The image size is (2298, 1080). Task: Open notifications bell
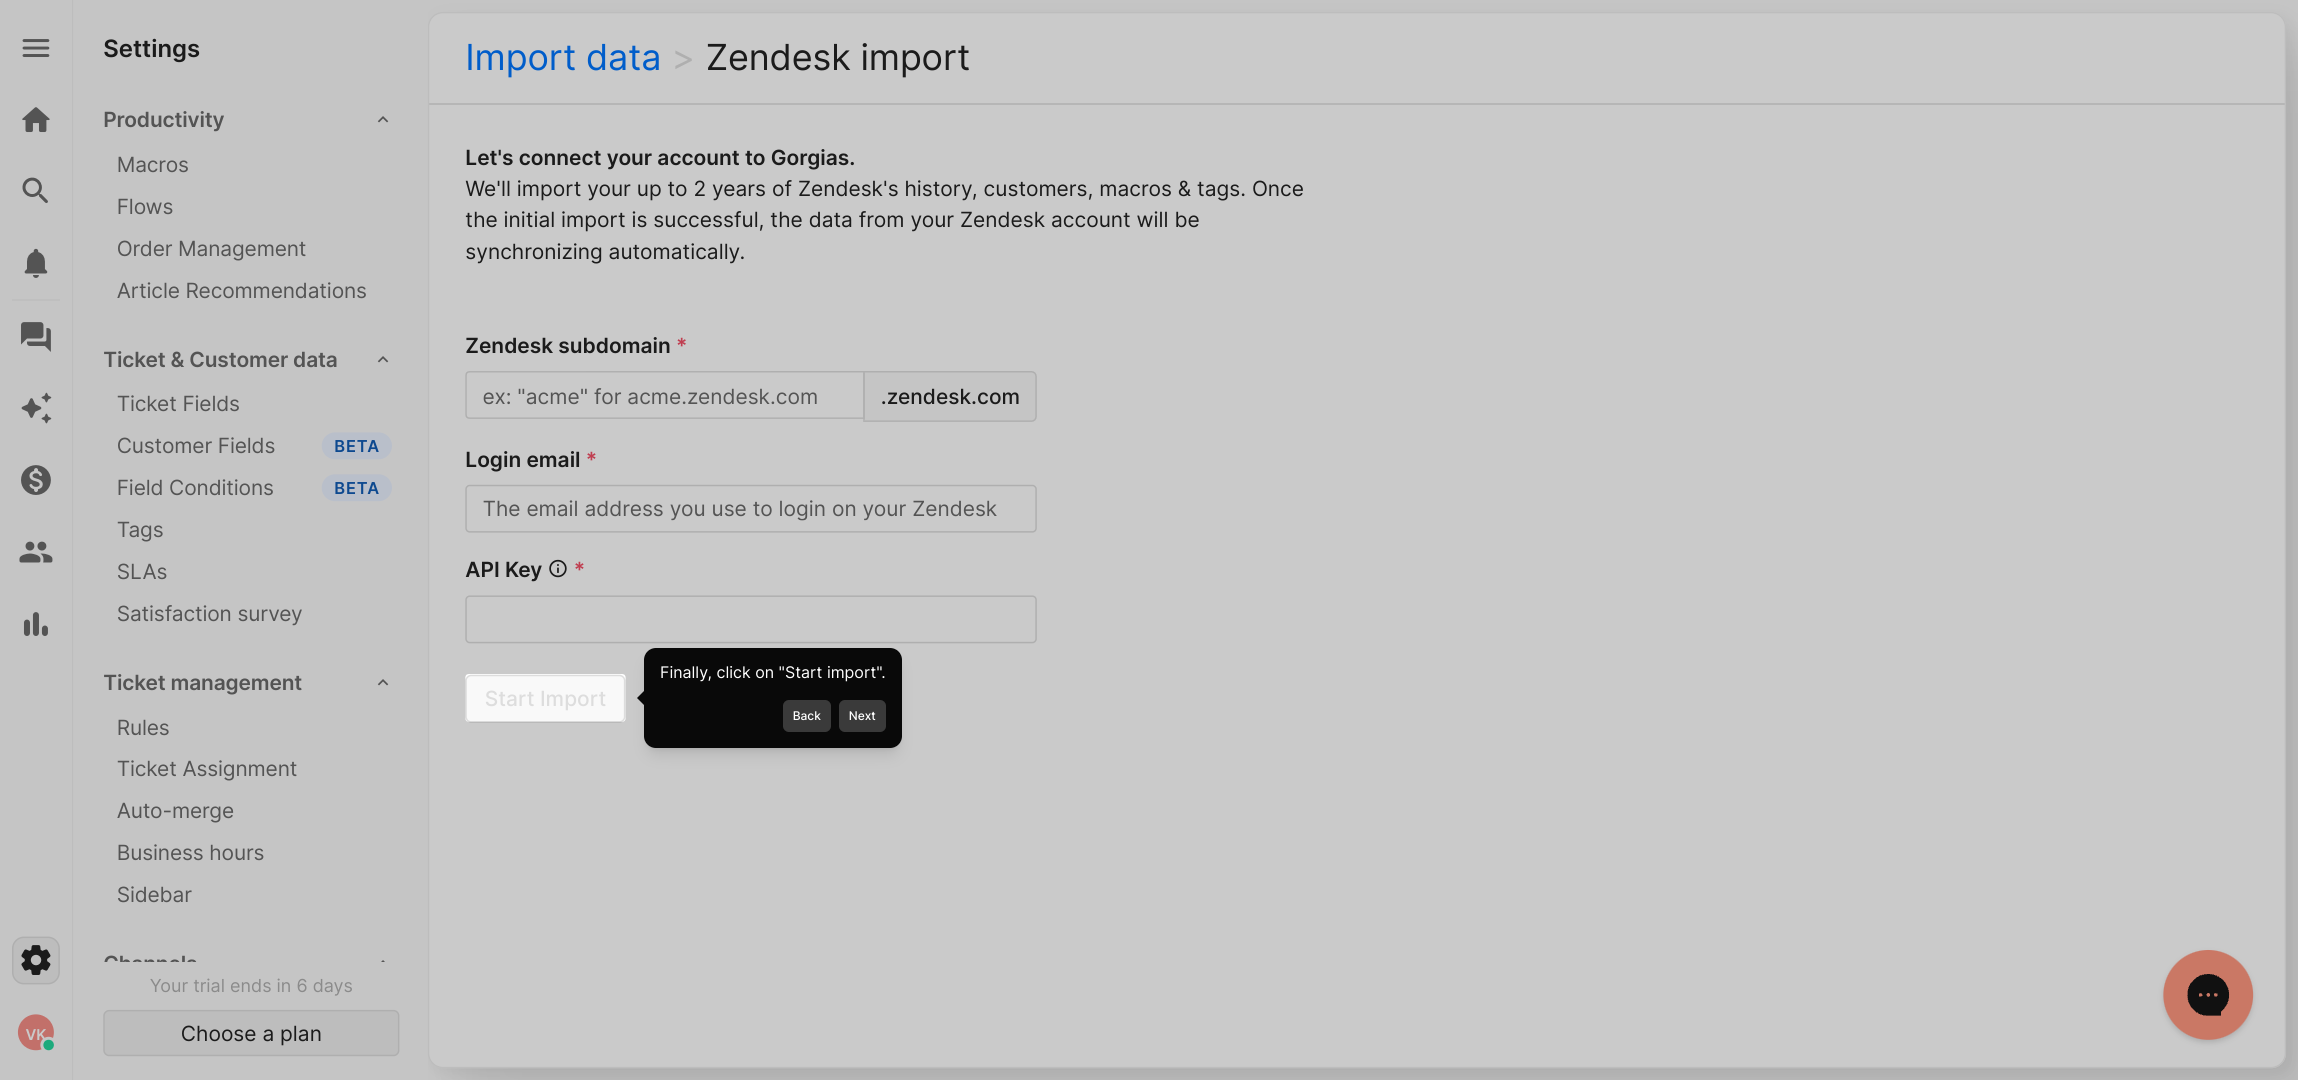point(36,263)
